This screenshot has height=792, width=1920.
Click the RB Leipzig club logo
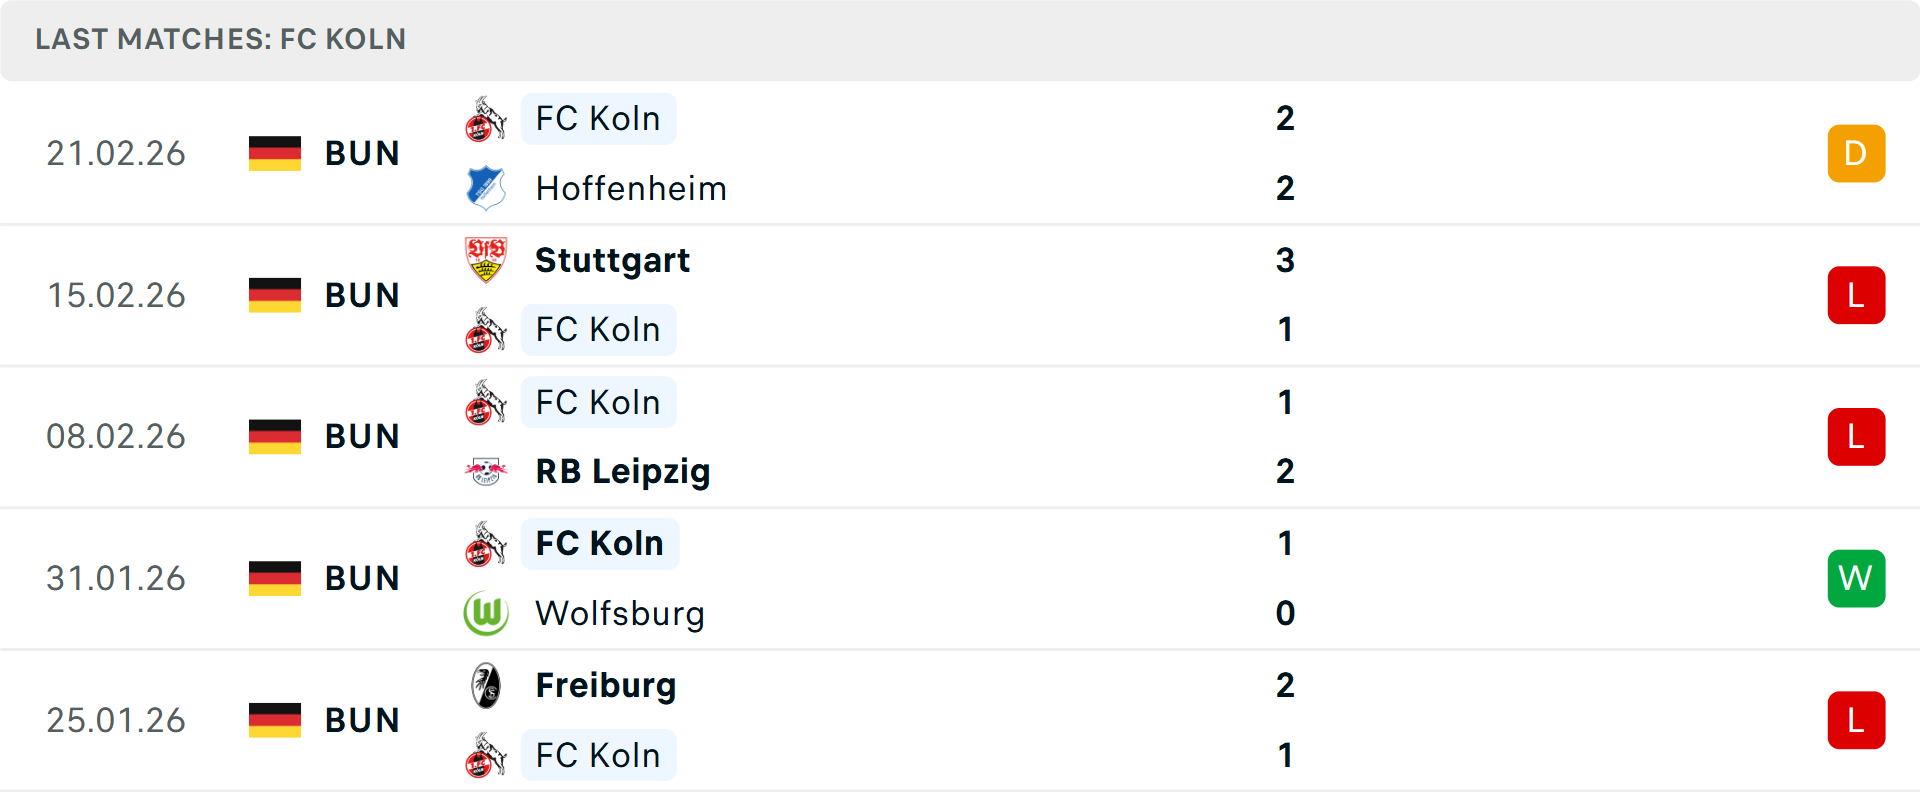click(486, 471)
